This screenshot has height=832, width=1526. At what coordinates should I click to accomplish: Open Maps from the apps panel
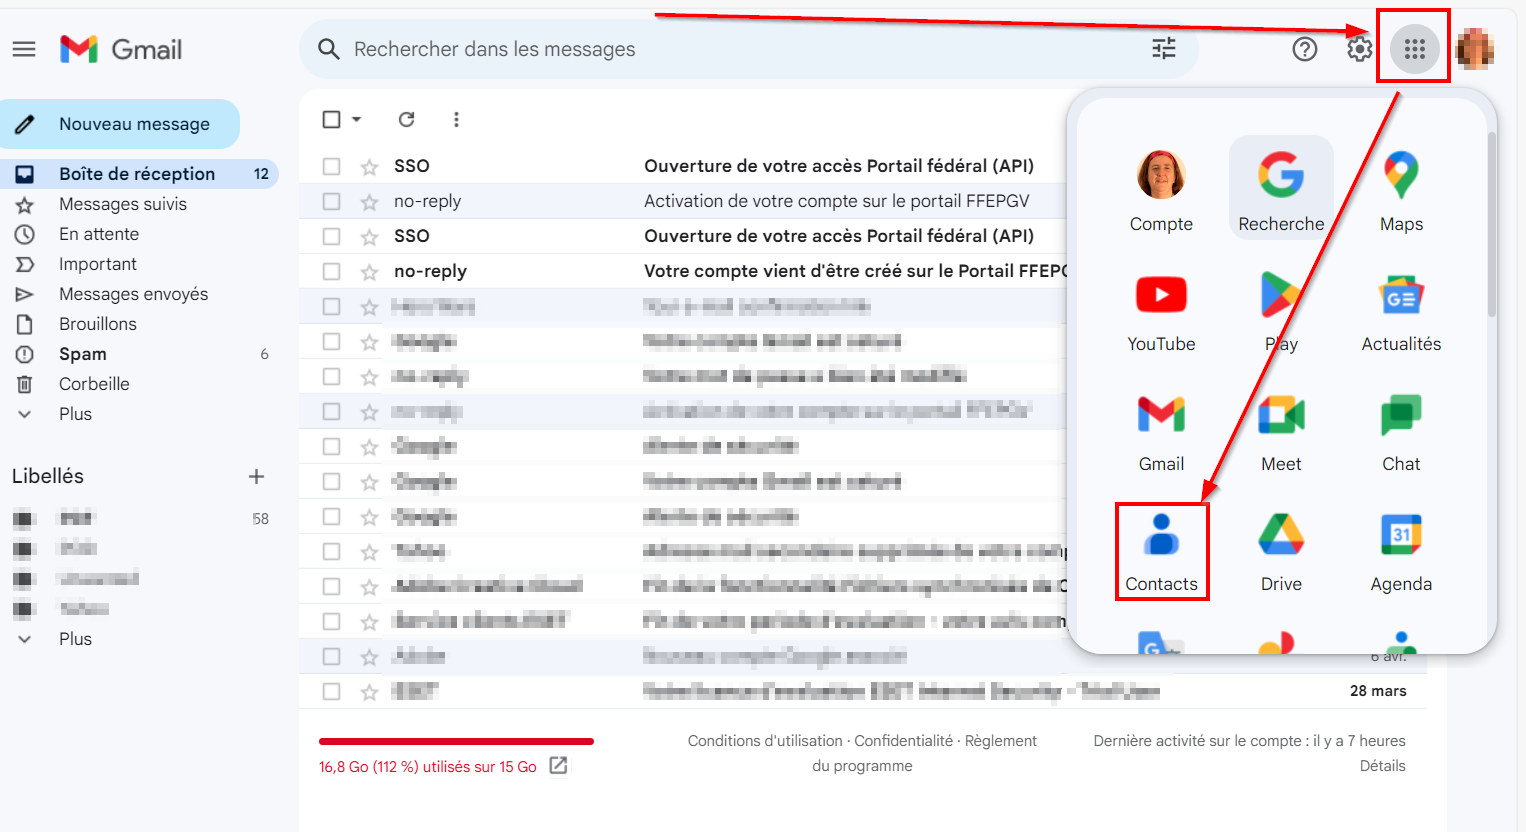[1401, 190]
